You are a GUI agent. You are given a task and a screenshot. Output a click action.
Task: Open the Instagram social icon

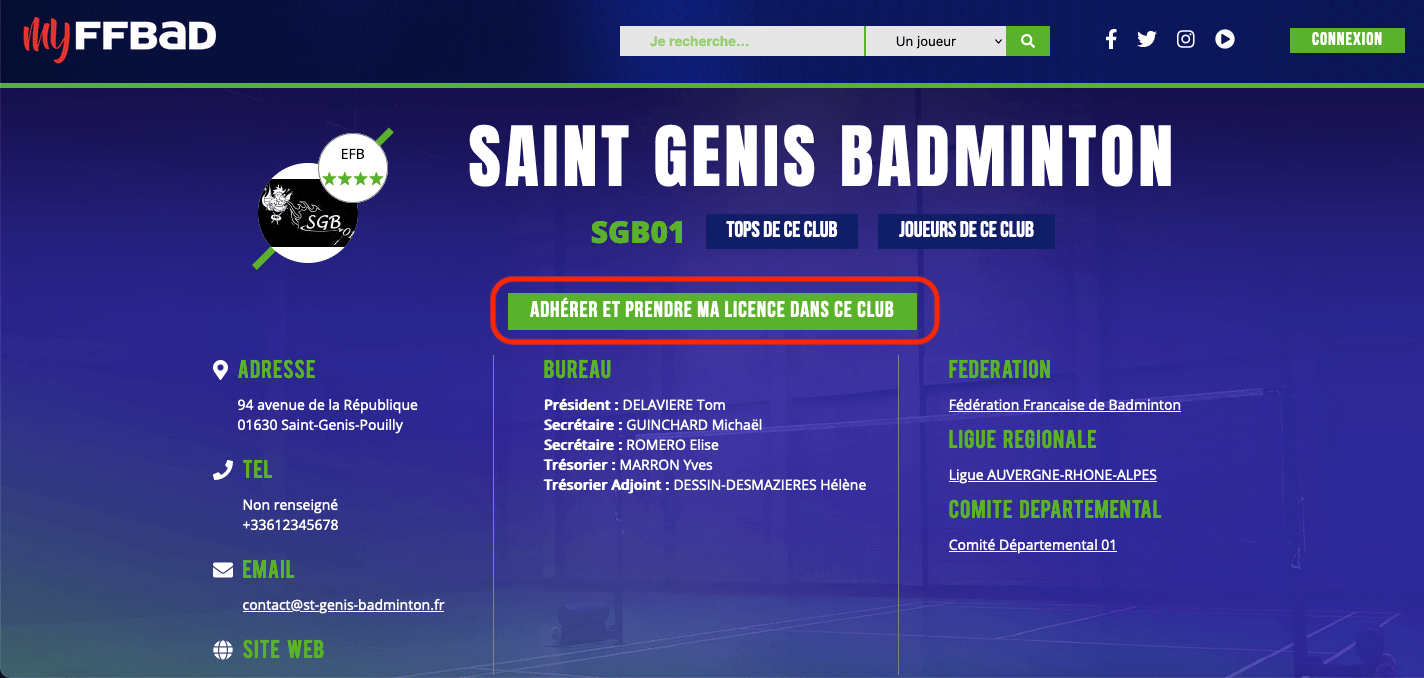(1186, 39)
